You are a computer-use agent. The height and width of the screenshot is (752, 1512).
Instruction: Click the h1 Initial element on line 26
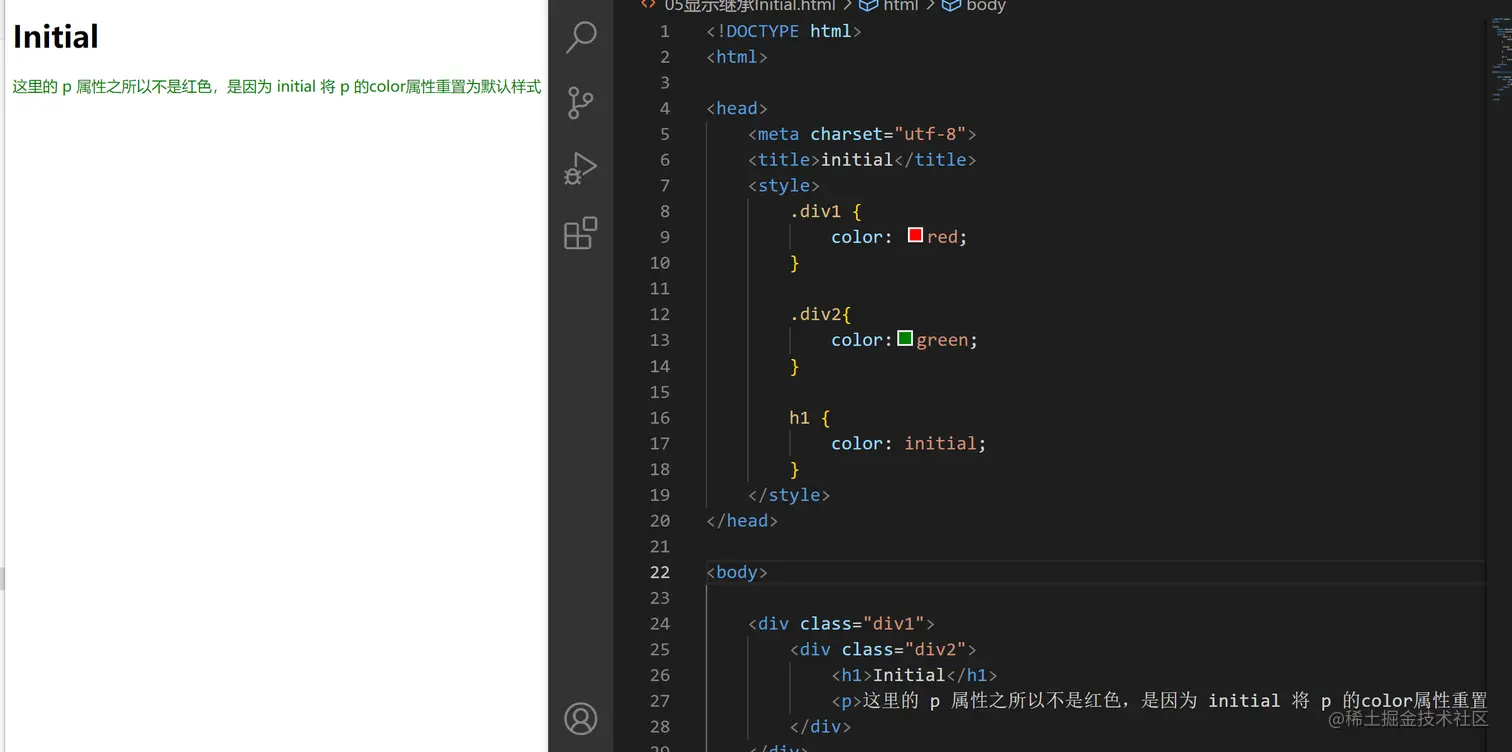(x=914, y=675)
